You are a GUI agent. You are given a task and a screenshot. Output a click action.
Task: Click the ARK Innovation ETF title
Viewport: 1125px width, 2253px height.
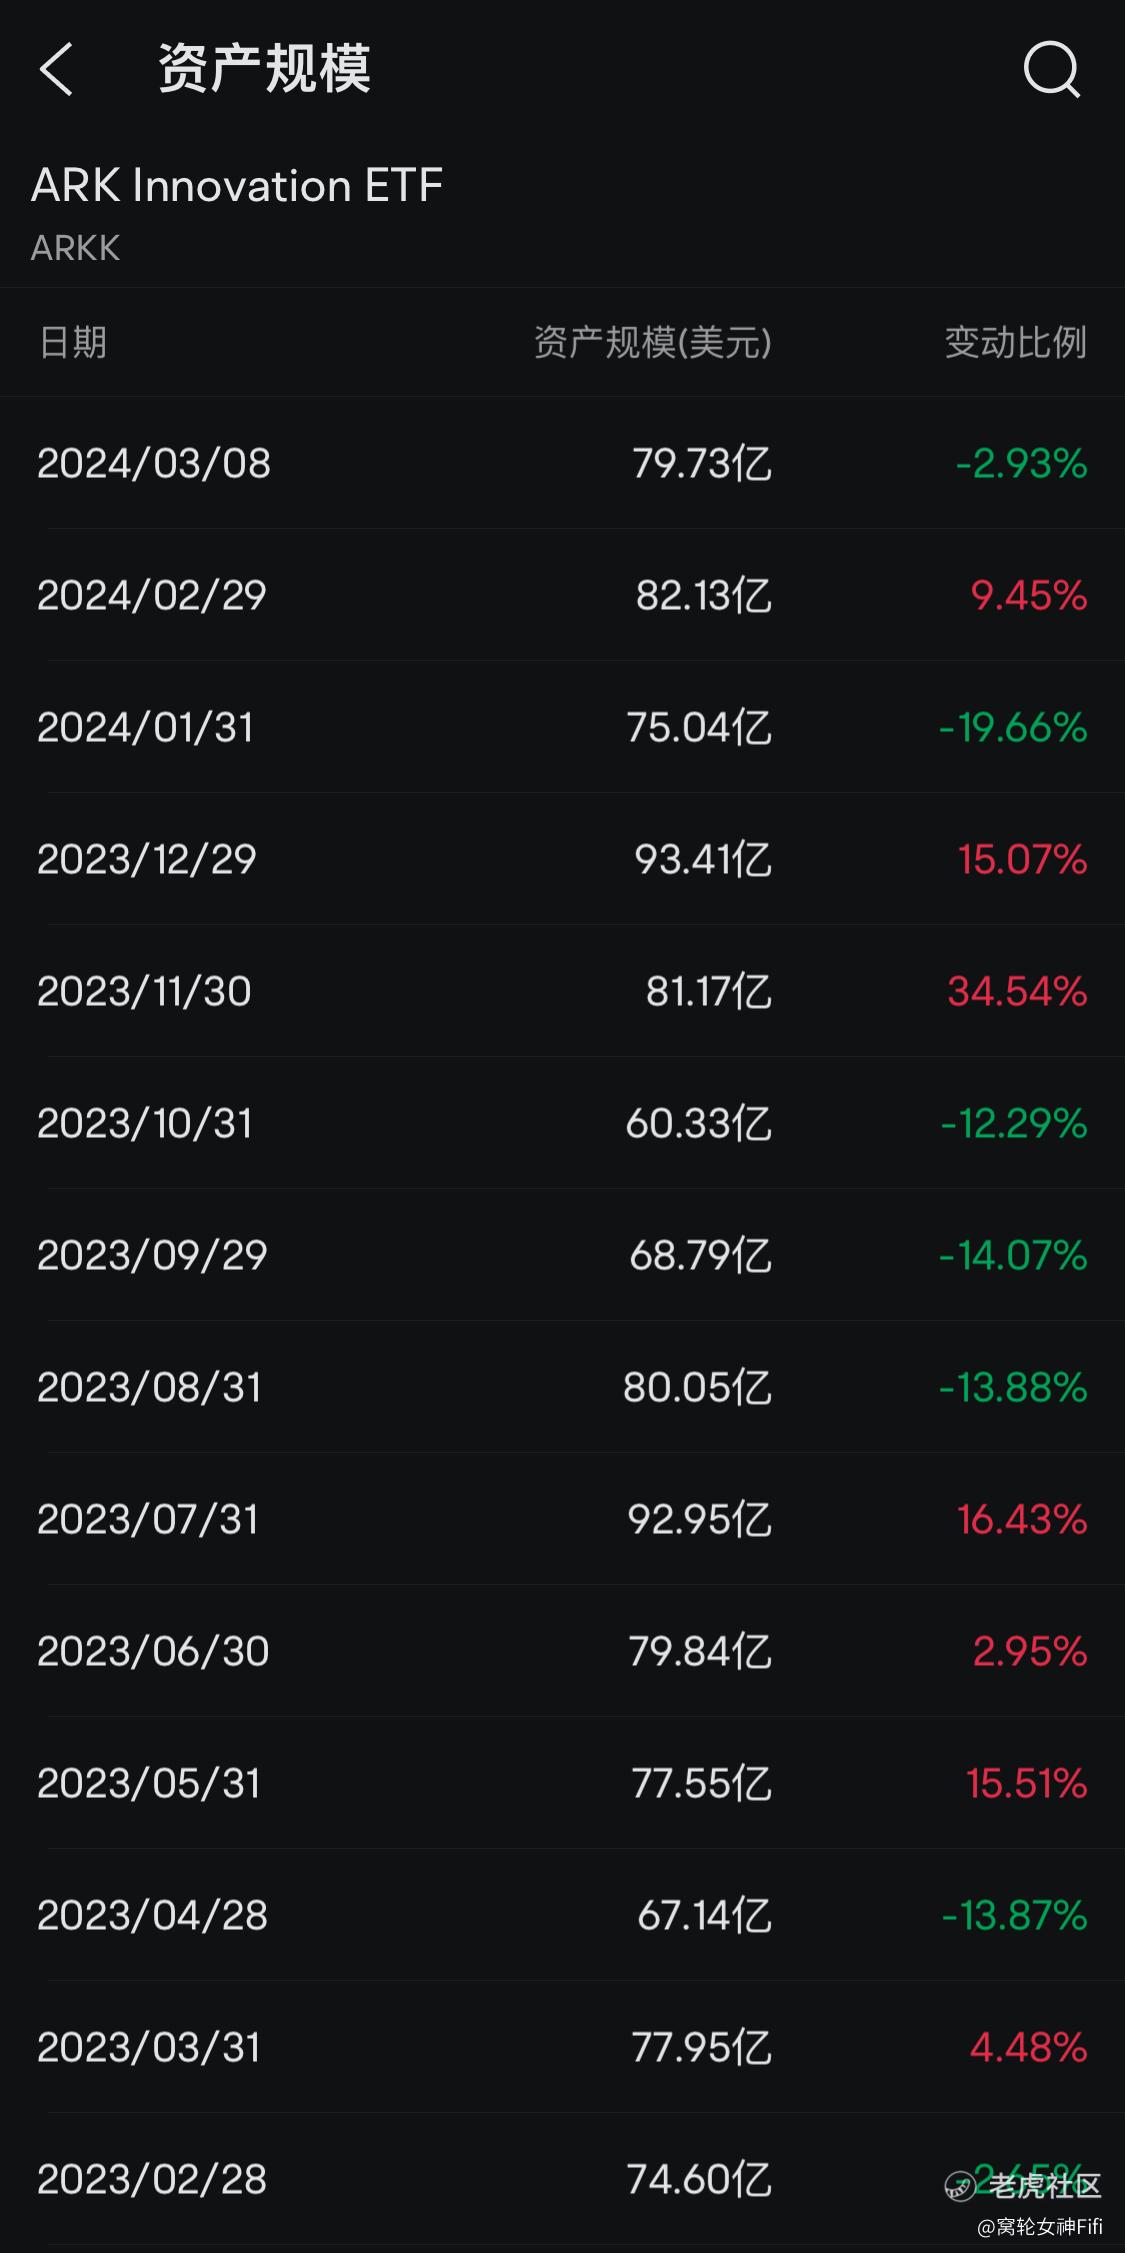[x=237, y=185]
